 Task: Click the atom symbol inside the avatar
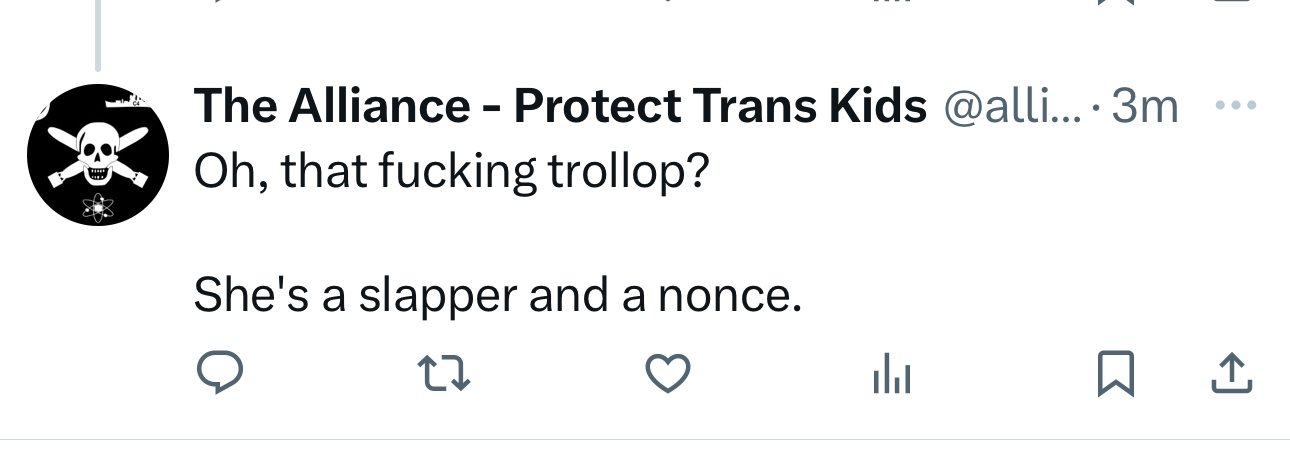click(97, 208)
